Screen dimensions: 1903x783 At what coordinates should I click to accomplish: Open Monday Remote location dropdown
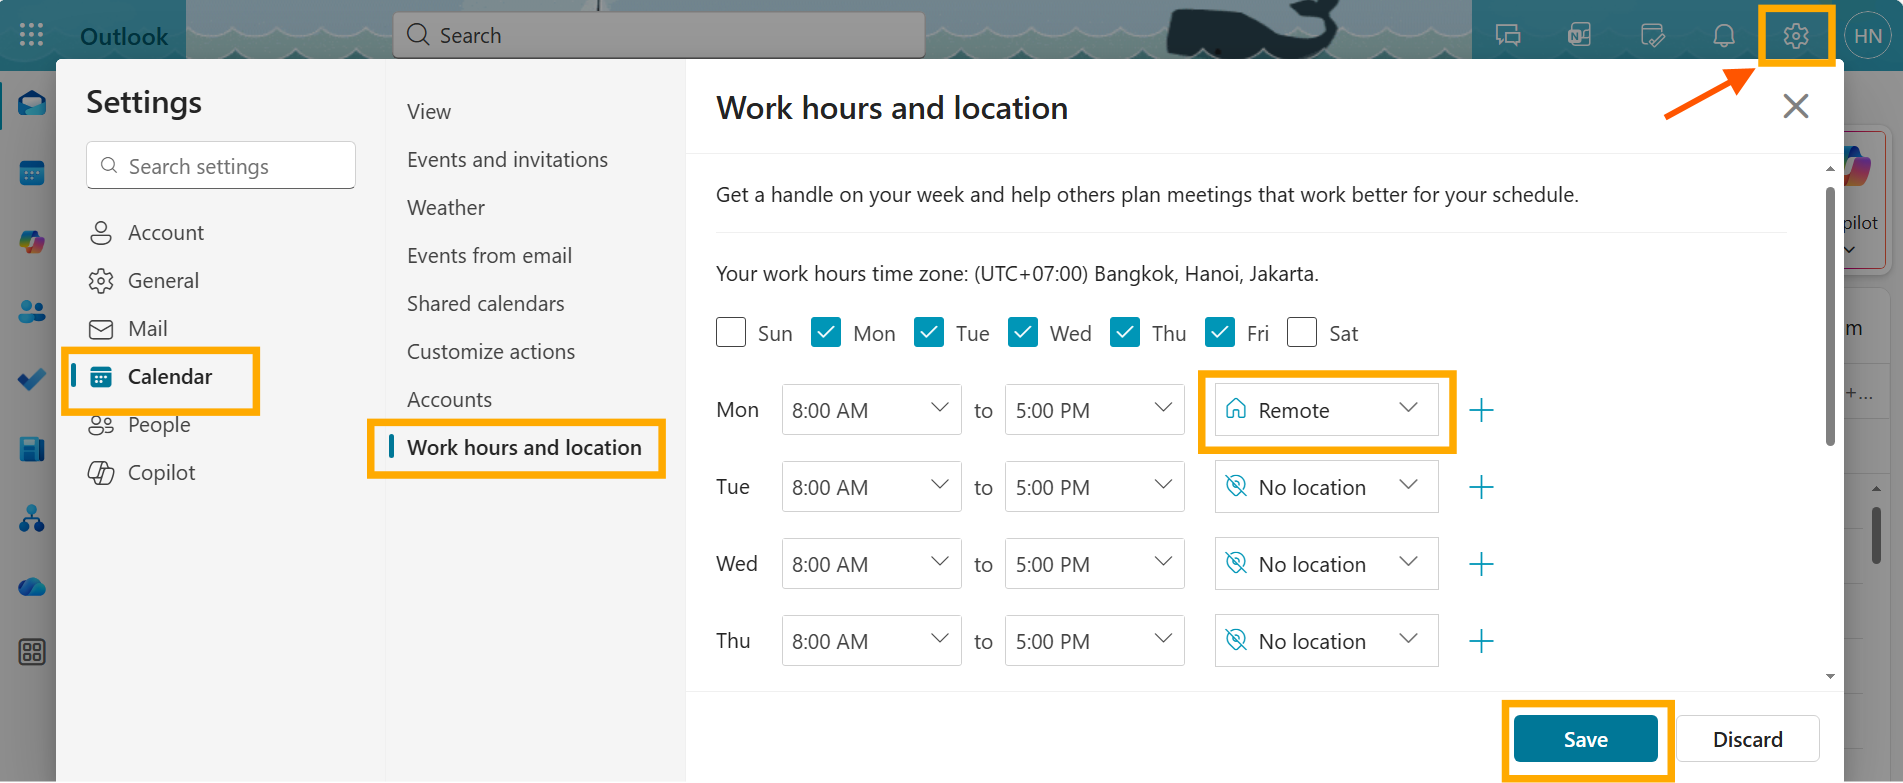point(1327,410)
